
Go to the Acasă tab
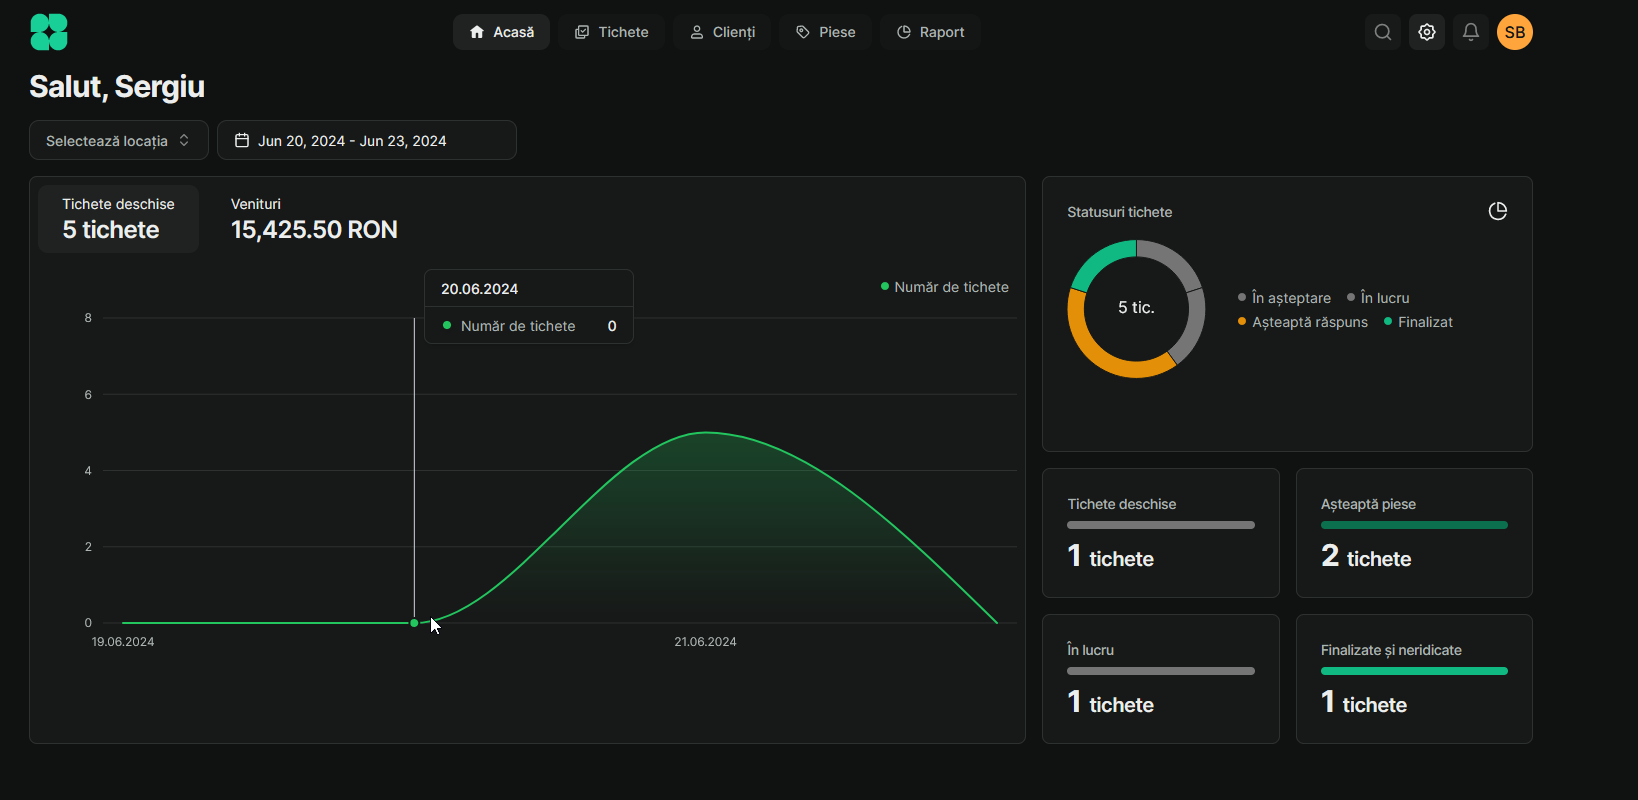pos(501,32)
